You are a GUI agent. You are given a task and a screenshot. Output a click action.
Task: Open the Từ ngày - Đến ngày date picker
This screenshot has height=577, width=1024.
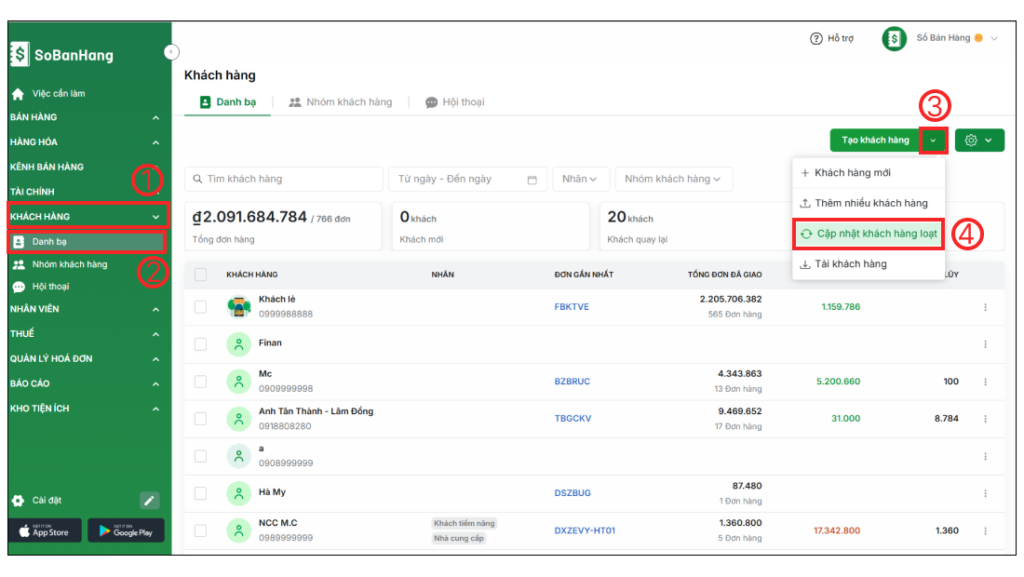(466, 179)
